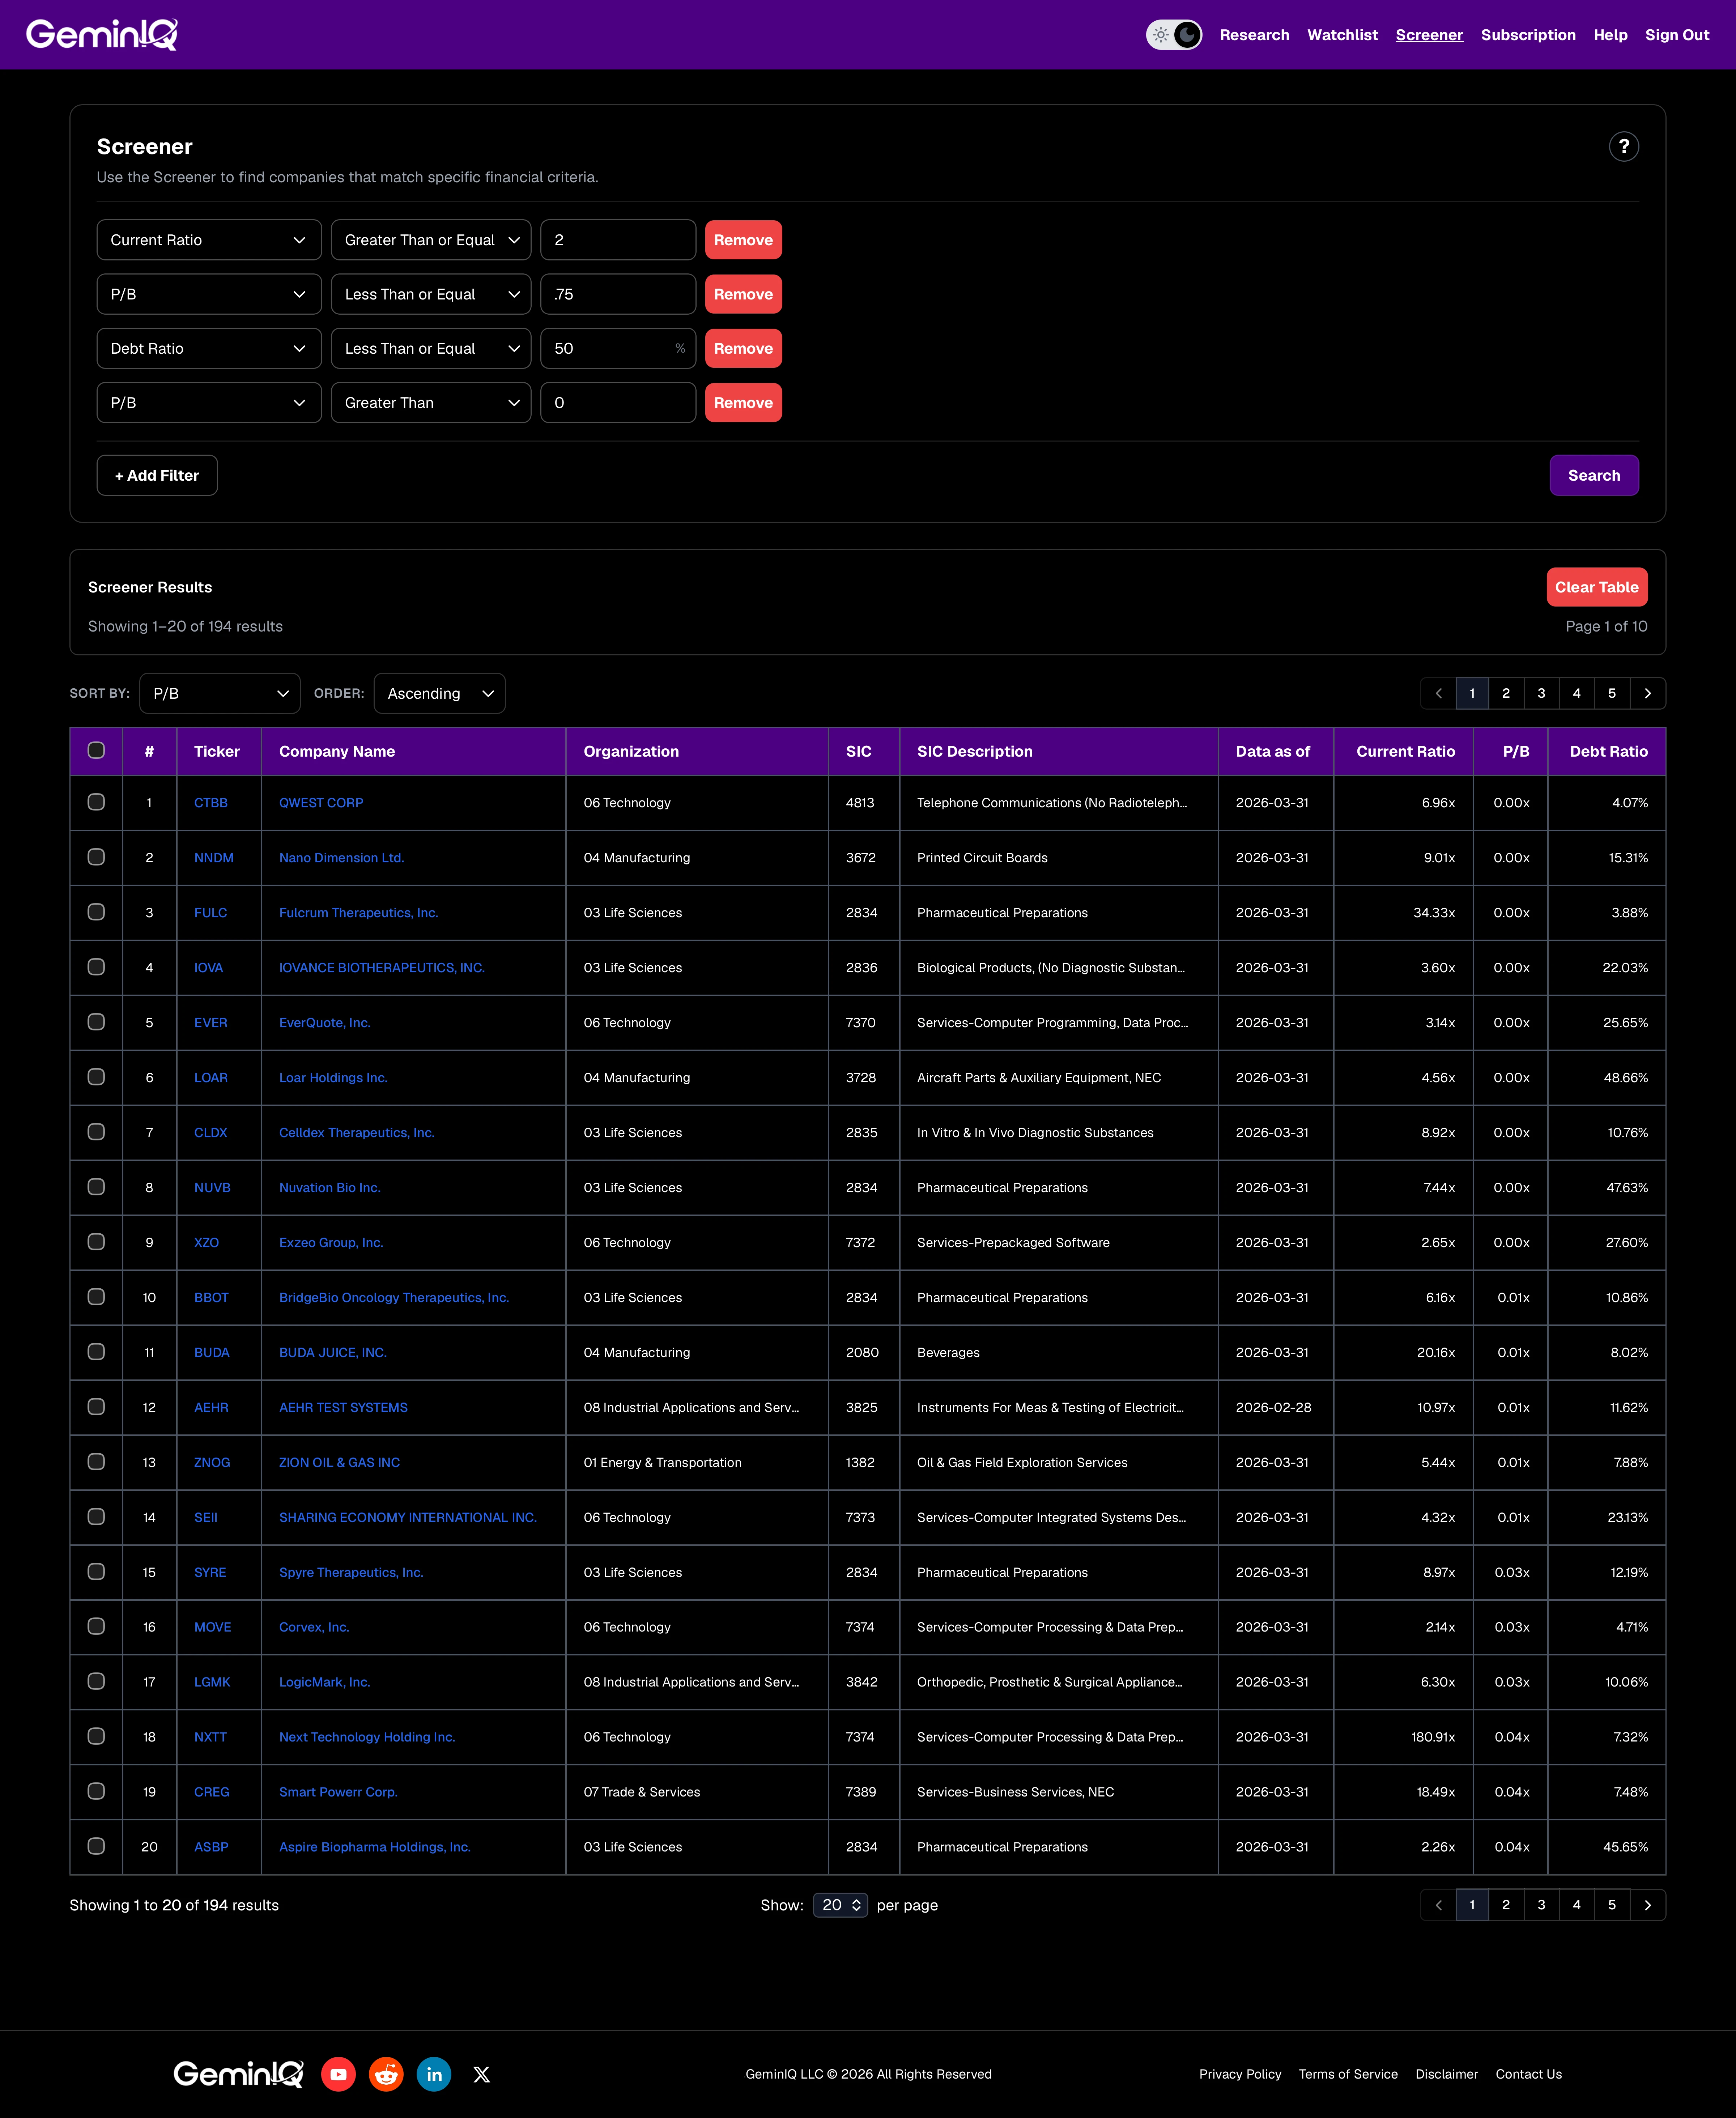The height and width of the screenshot is (2118, 1736).
Task: Open the Privacy Policy footer link
Action: (x=1240, y=2074)
